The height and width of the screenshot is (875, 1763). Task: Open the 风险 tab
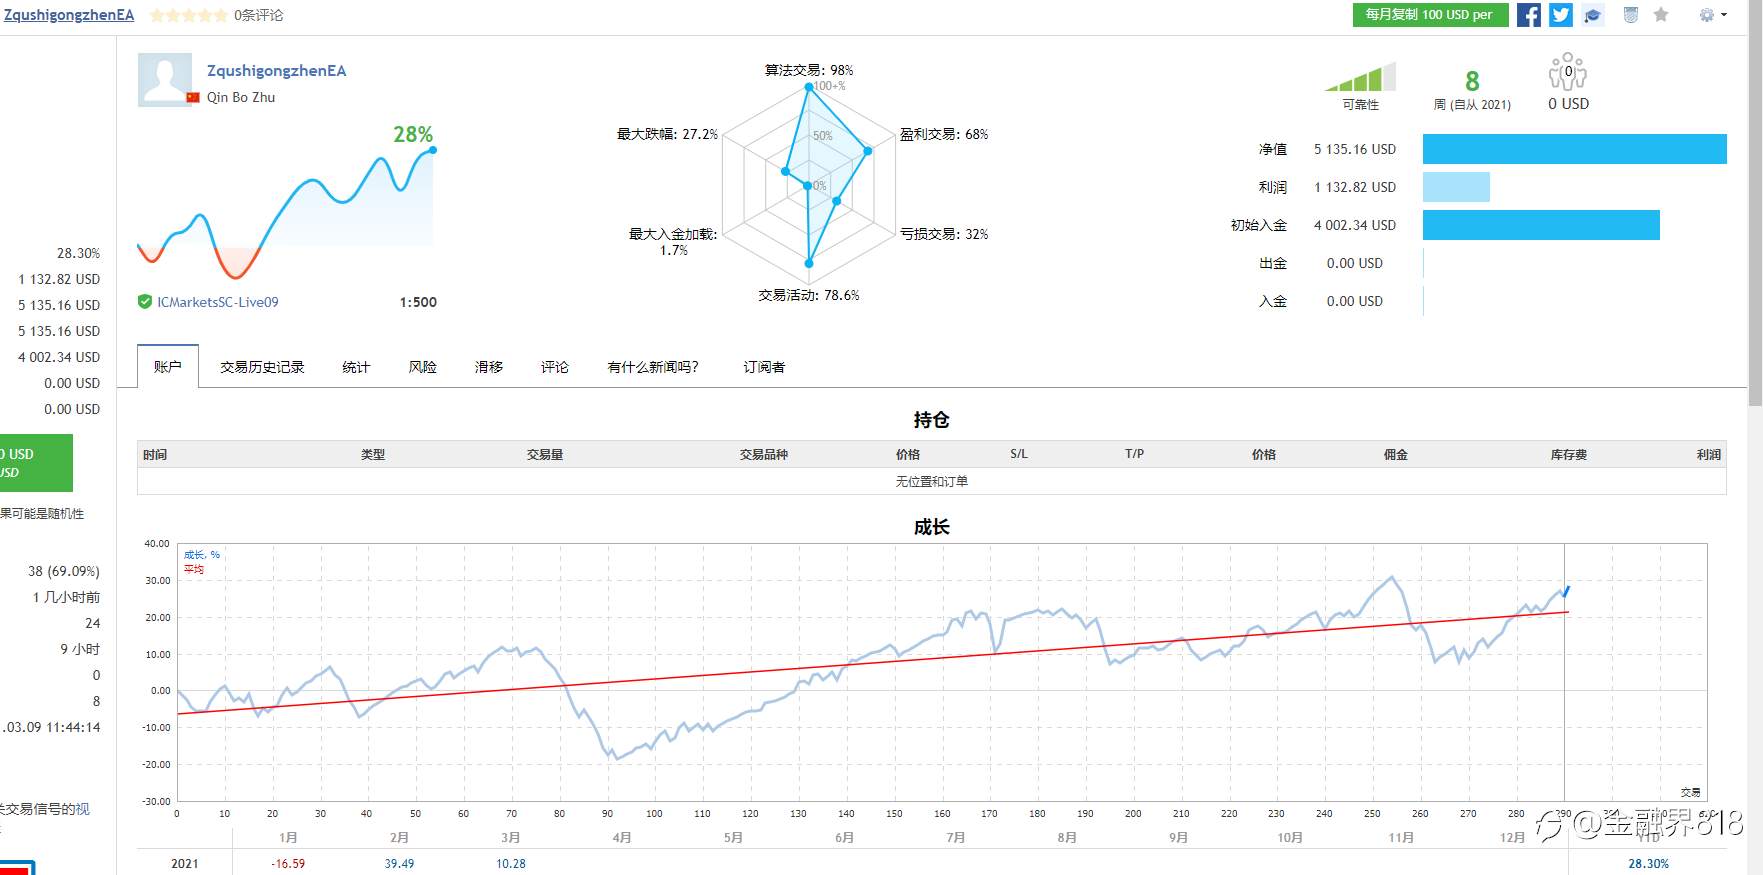click(x=423, y=367)
